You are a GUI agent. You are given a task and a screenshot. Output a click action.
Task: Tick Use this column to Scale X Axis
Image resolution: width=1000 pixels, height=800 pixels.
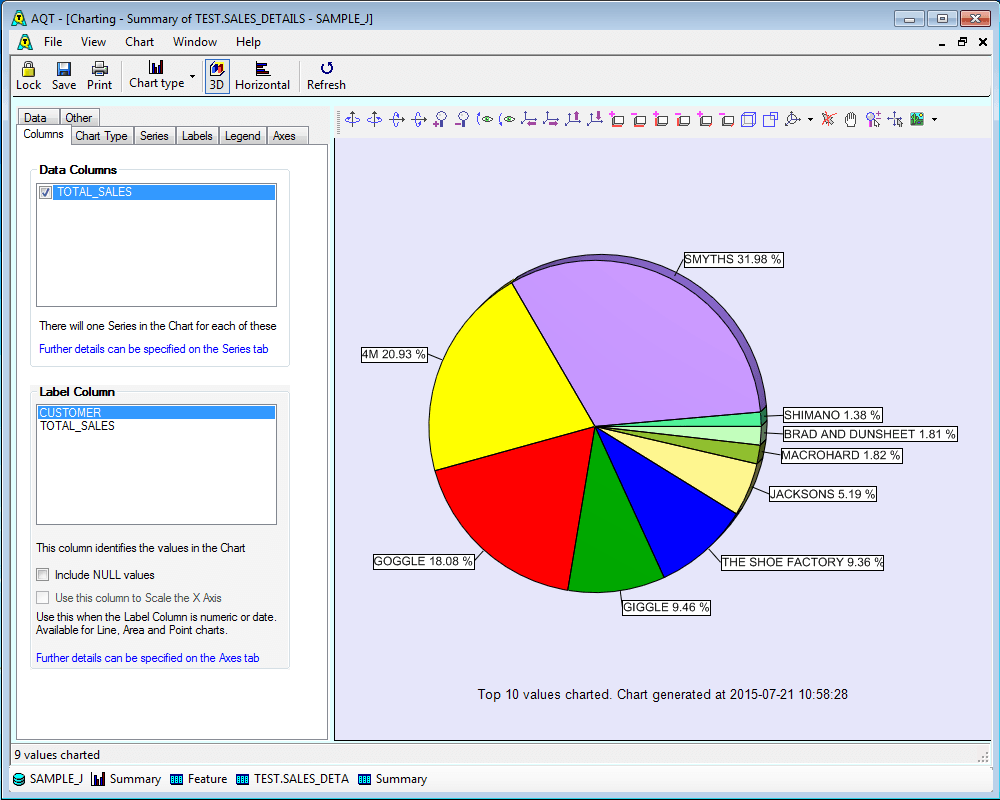[x=43, y=598]
